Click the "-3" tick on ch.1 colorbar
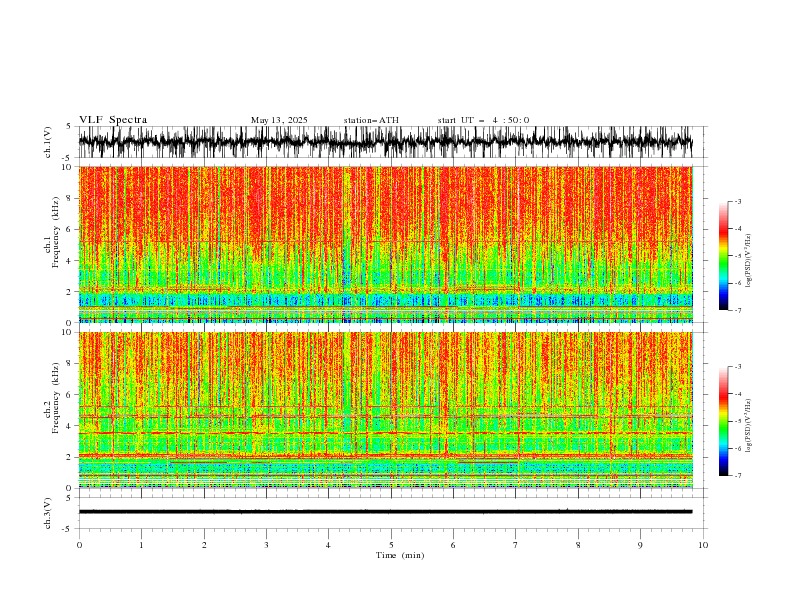This screenshot has height=612, width=792. click(x=738, y=201)
